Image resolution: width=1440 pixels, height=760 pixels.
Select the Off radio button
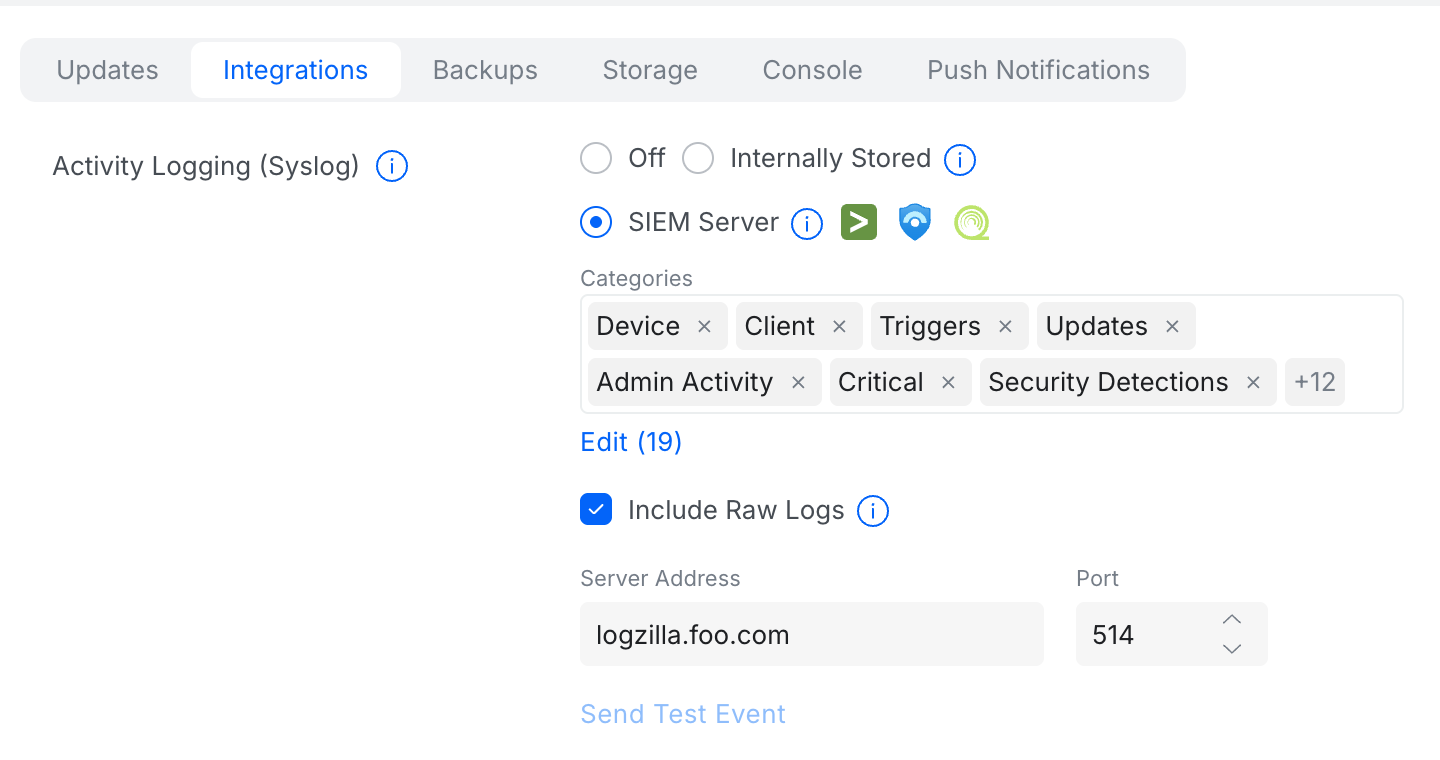pyautogui.click(x=596, y=158)
